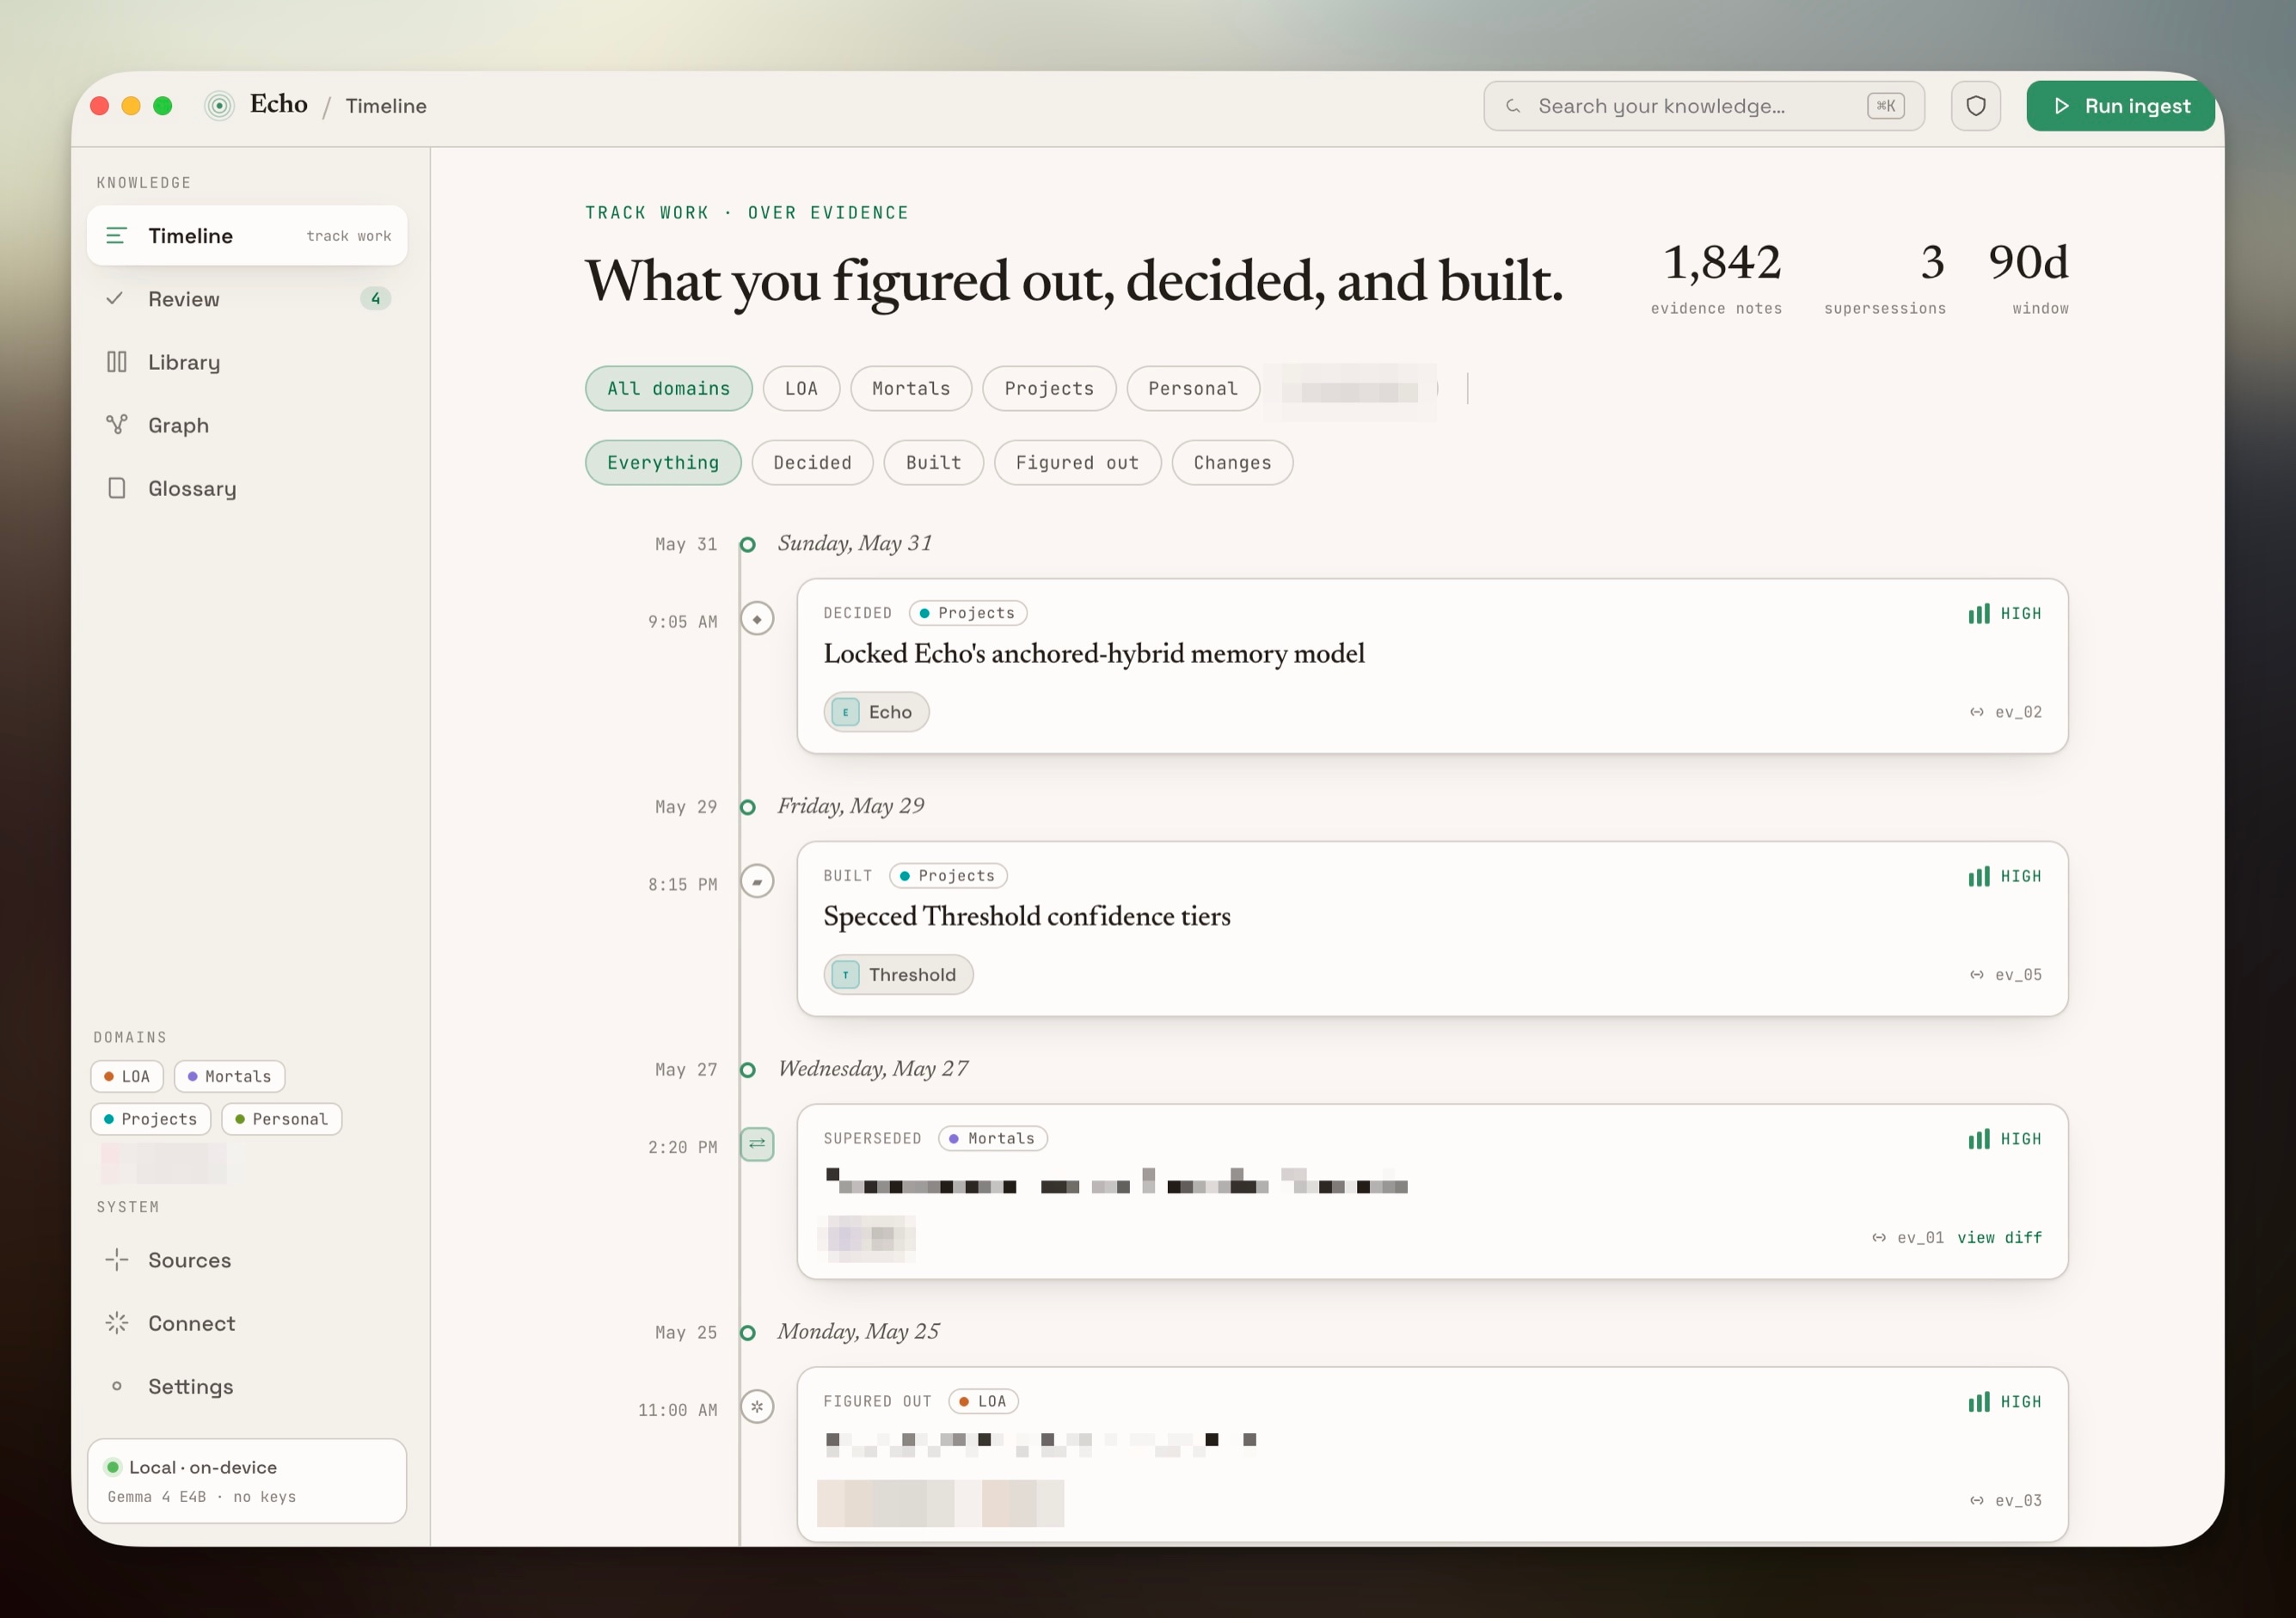Filter timeline by Projects domain chip
Viewport: 2296px width, 1618px height.
point(1049,388)
